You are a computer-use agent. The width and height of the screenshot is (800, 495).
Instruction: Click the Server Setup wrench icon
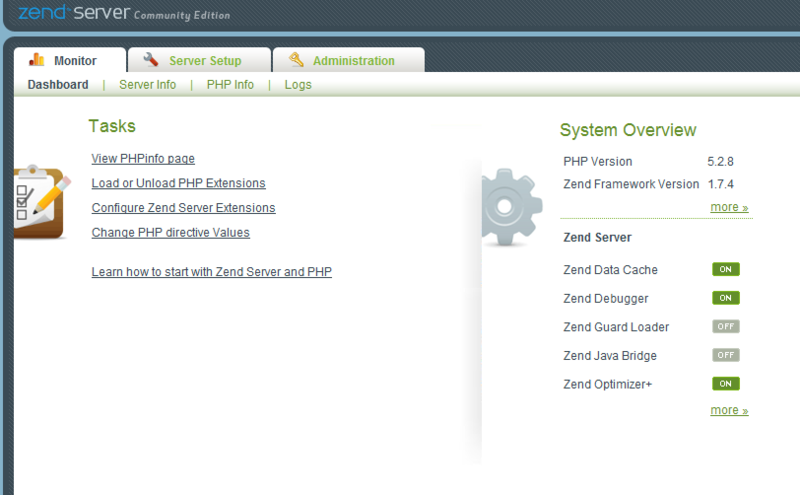151,60
